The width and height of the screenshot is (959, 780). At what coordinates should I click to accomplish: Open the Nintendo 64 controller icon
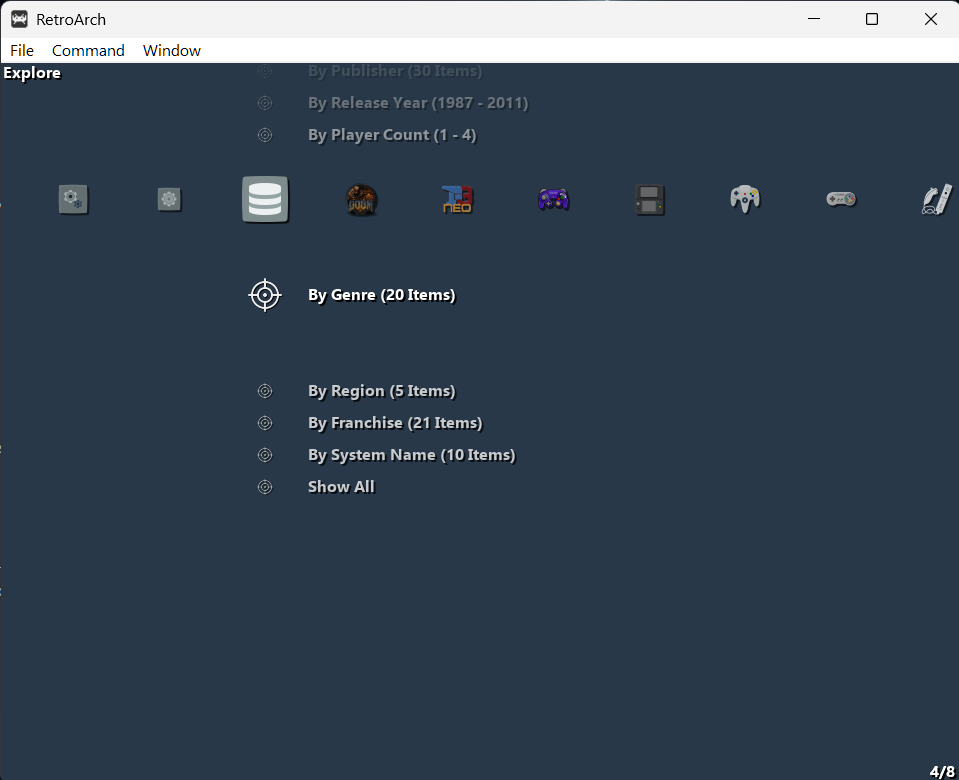745,199
